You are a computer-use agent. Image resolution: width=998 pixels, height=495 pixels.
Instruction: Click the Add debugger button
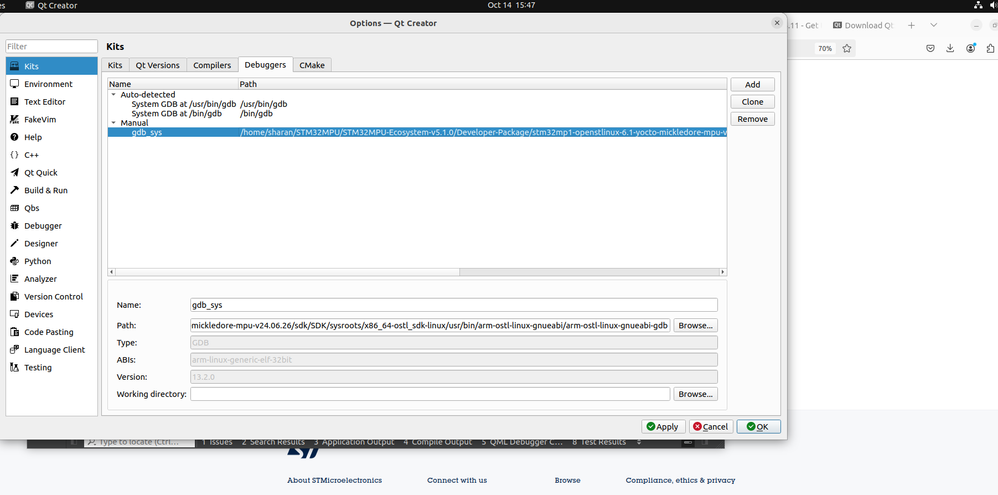(x=752, y=85)
